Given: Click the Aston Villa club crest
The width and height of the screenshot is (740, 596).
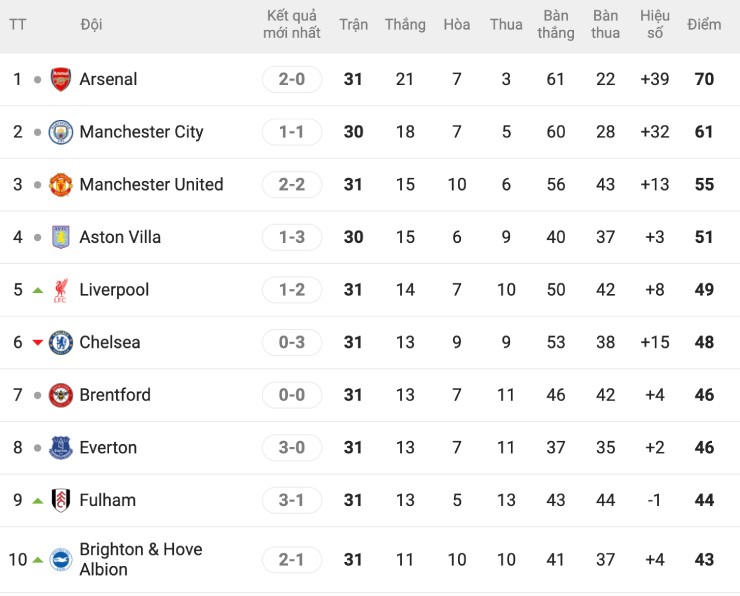Looking at the screenshot, I should click(x=61, y=237).
